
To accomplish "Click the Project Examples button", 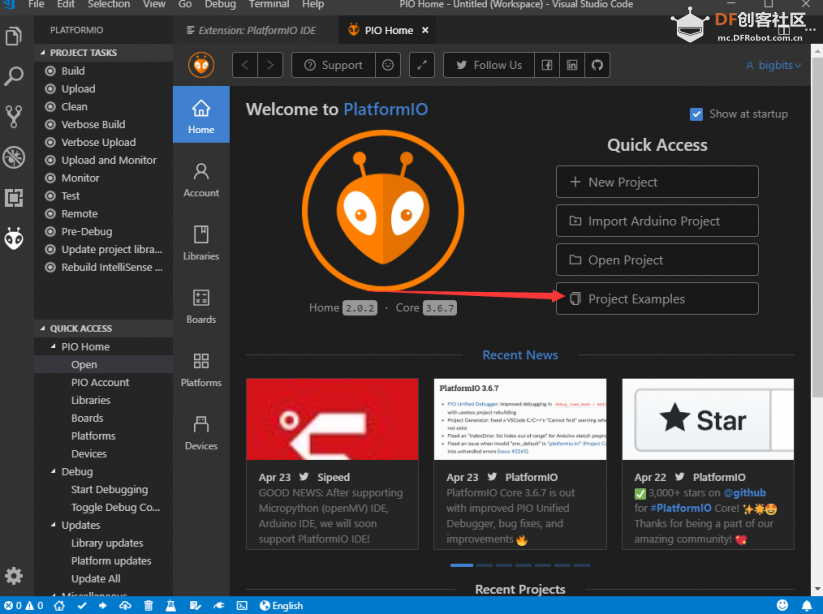I will [x=657, y=299].
